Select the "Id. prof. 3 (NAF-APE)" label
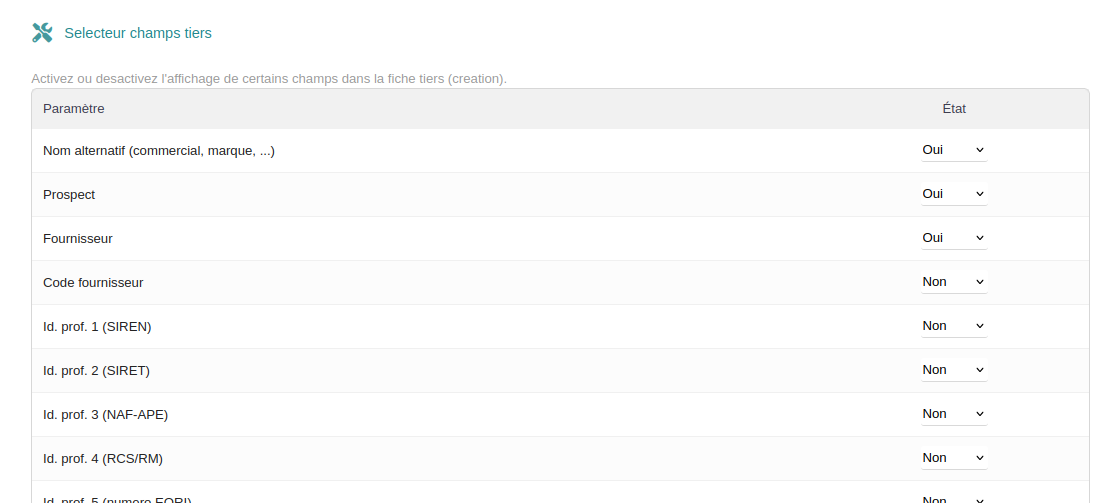 (x=105, y=415)
